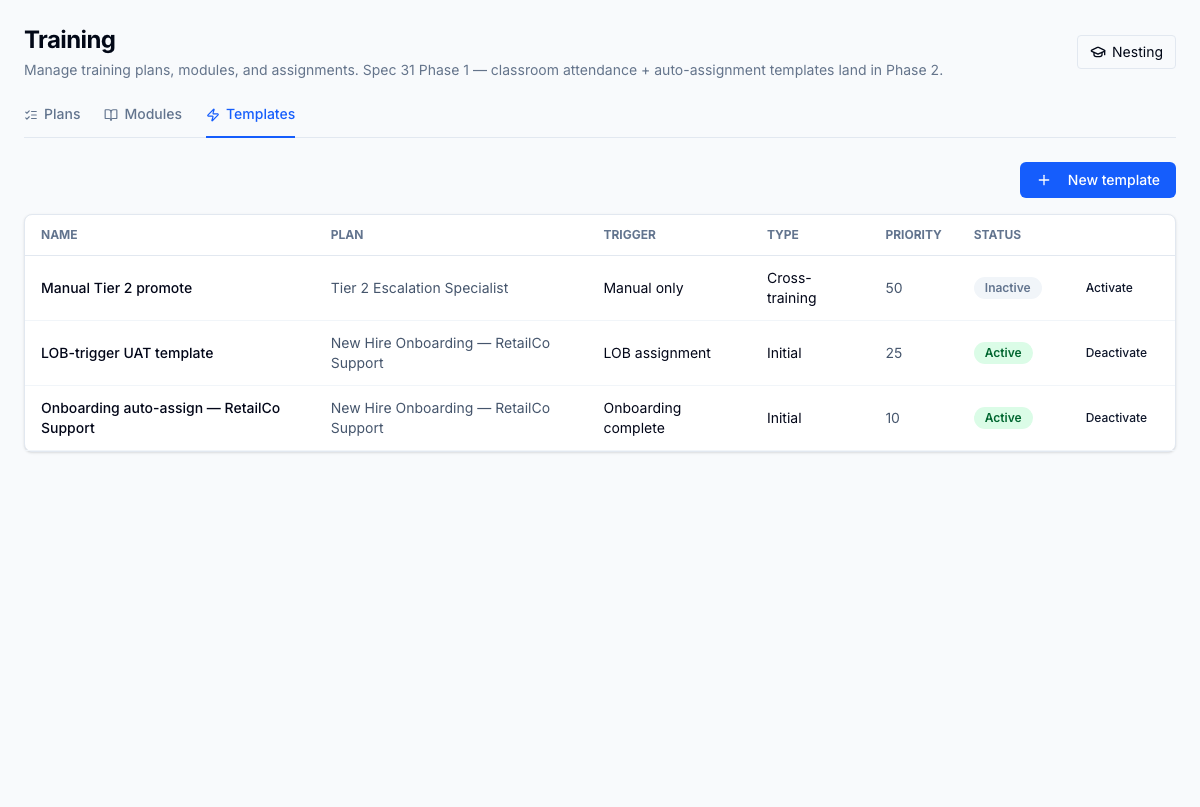Create a New template

pos(1098,180)
